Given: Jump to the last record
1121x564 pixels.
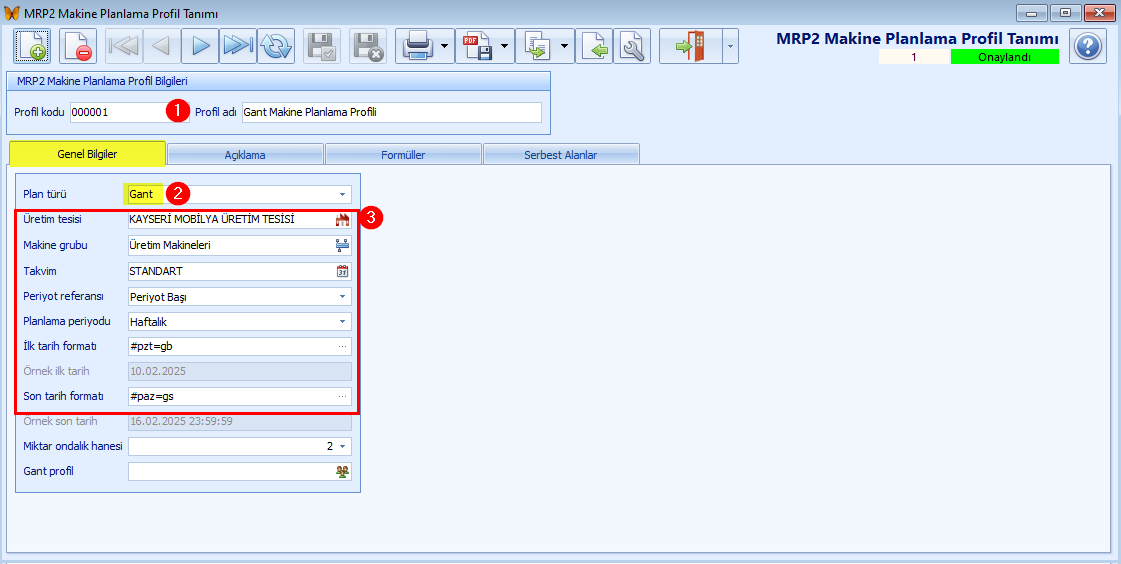Looking at the screenshot, I should click(x=238, y=46).
